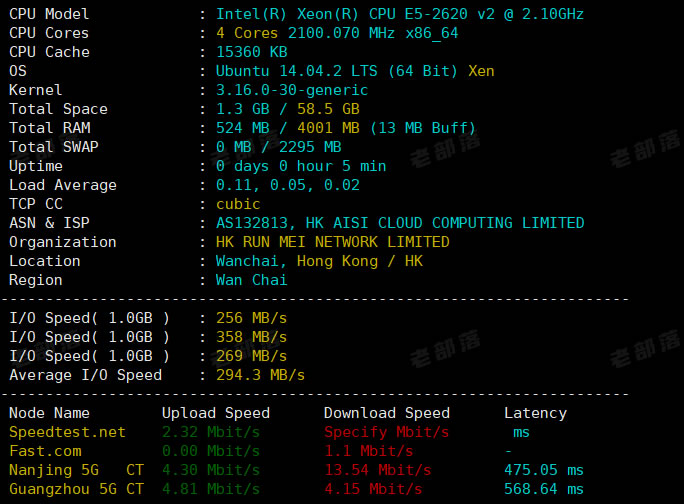Click the Location value Wanchai, Hong Kong

coord(319,261)
